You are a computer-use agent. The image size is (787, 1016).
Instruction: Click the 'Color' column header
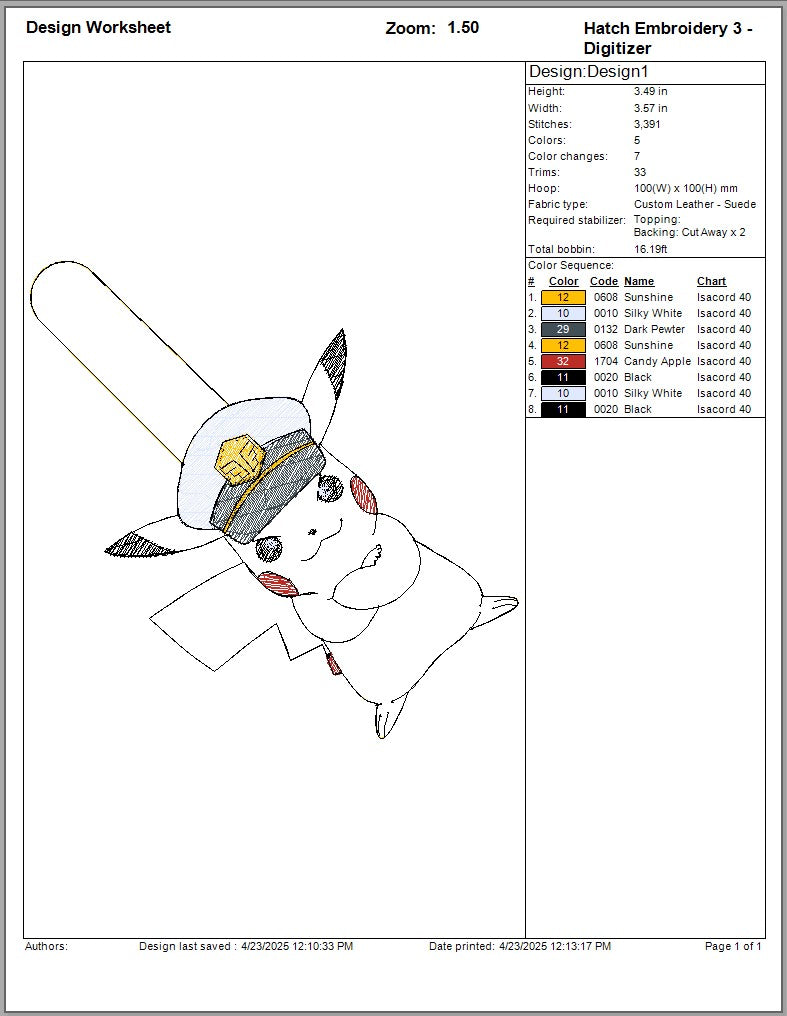[x=564, y=281]
